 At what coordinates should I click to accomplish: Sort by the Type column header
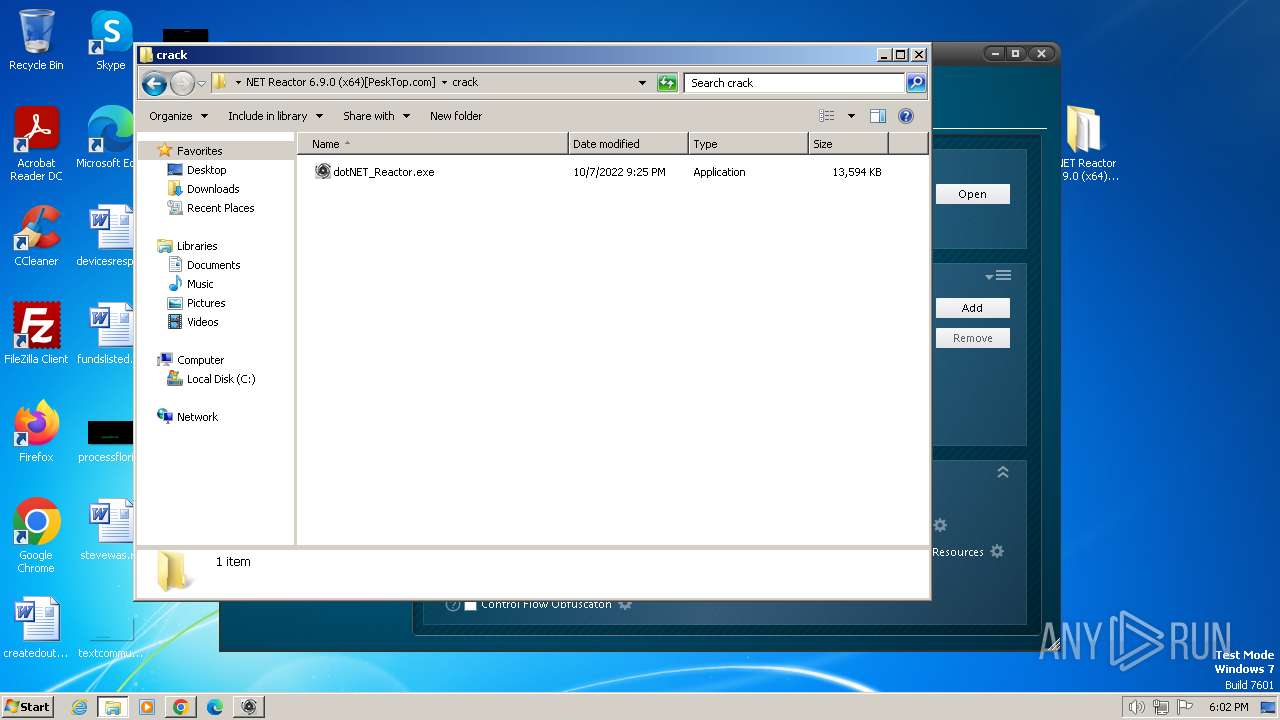click(x=748, y=144)
